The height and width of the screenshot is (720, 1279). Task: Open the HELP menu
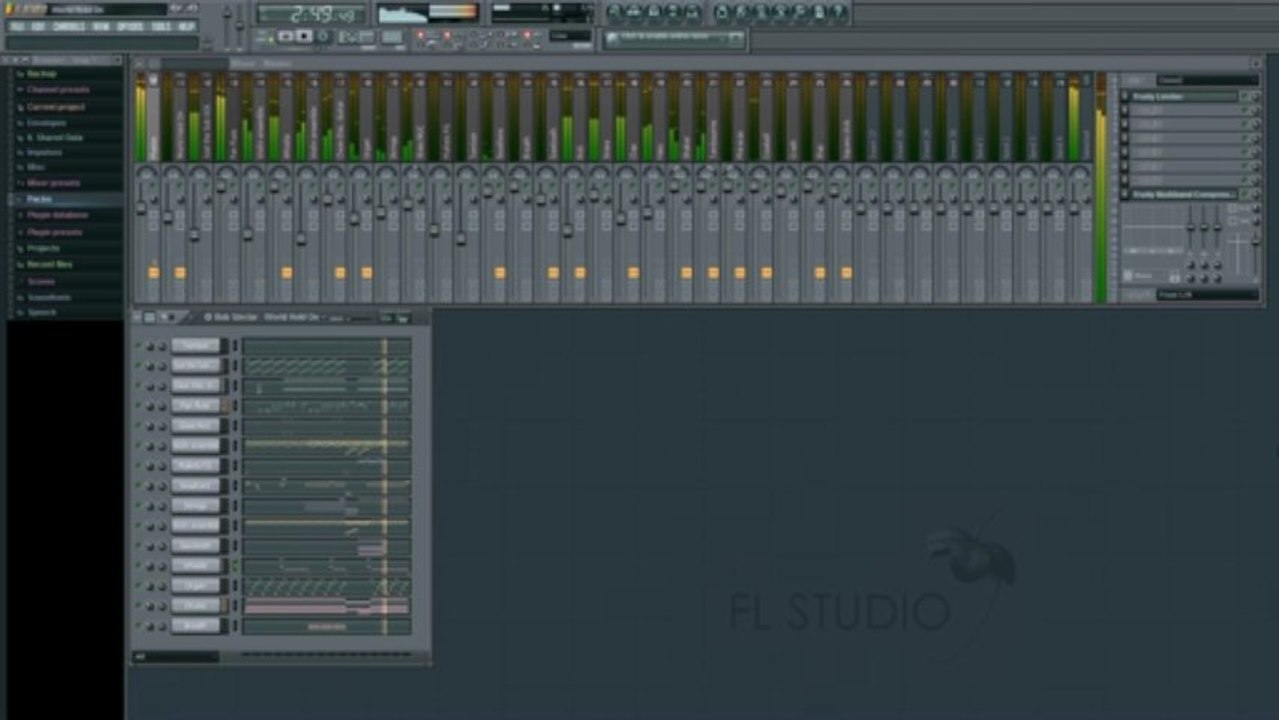(186, 26)
